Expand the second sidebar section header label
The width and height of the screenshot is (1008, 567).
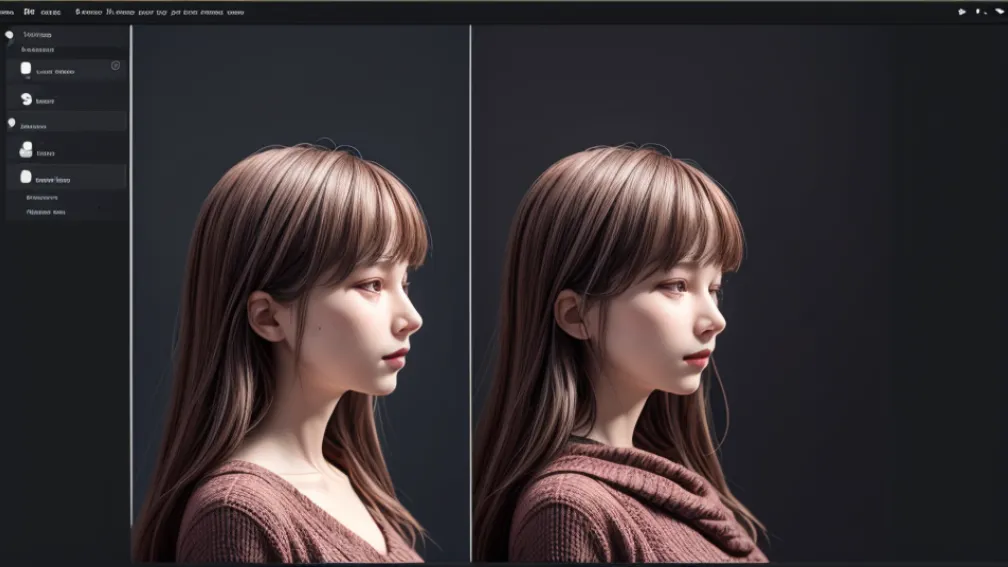point(34,127)
